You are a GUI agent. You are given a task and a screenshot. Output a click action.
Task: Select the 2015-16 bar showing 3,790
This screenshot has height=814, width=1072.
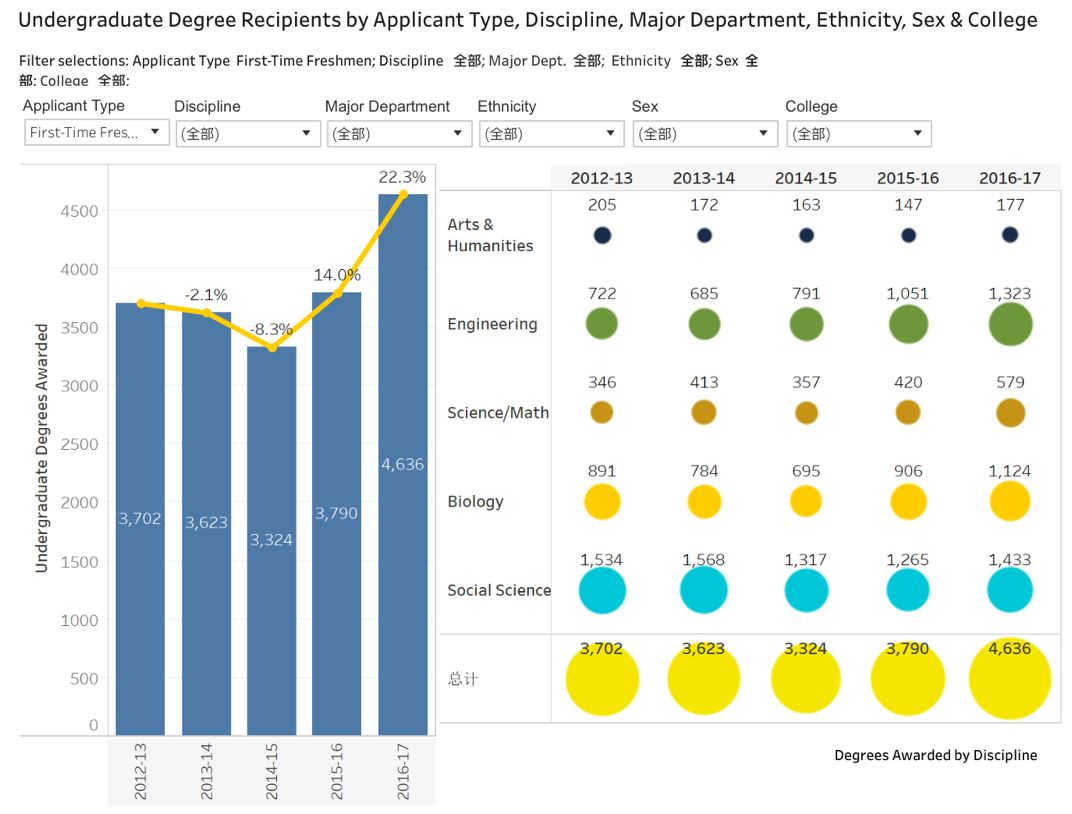tap(336, 513)
